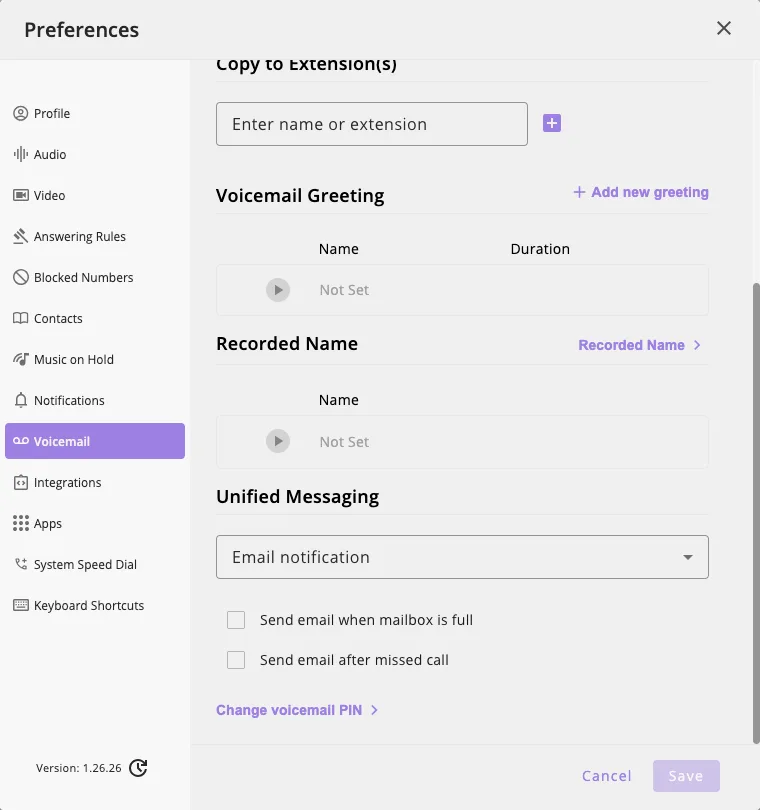
Task: Click the update check icon beside version
Action: (x=138, y=768)
